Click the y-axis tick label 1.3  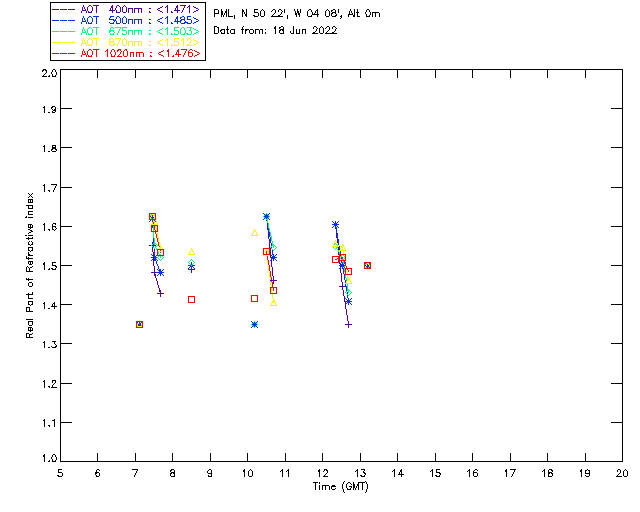(49, 344)
